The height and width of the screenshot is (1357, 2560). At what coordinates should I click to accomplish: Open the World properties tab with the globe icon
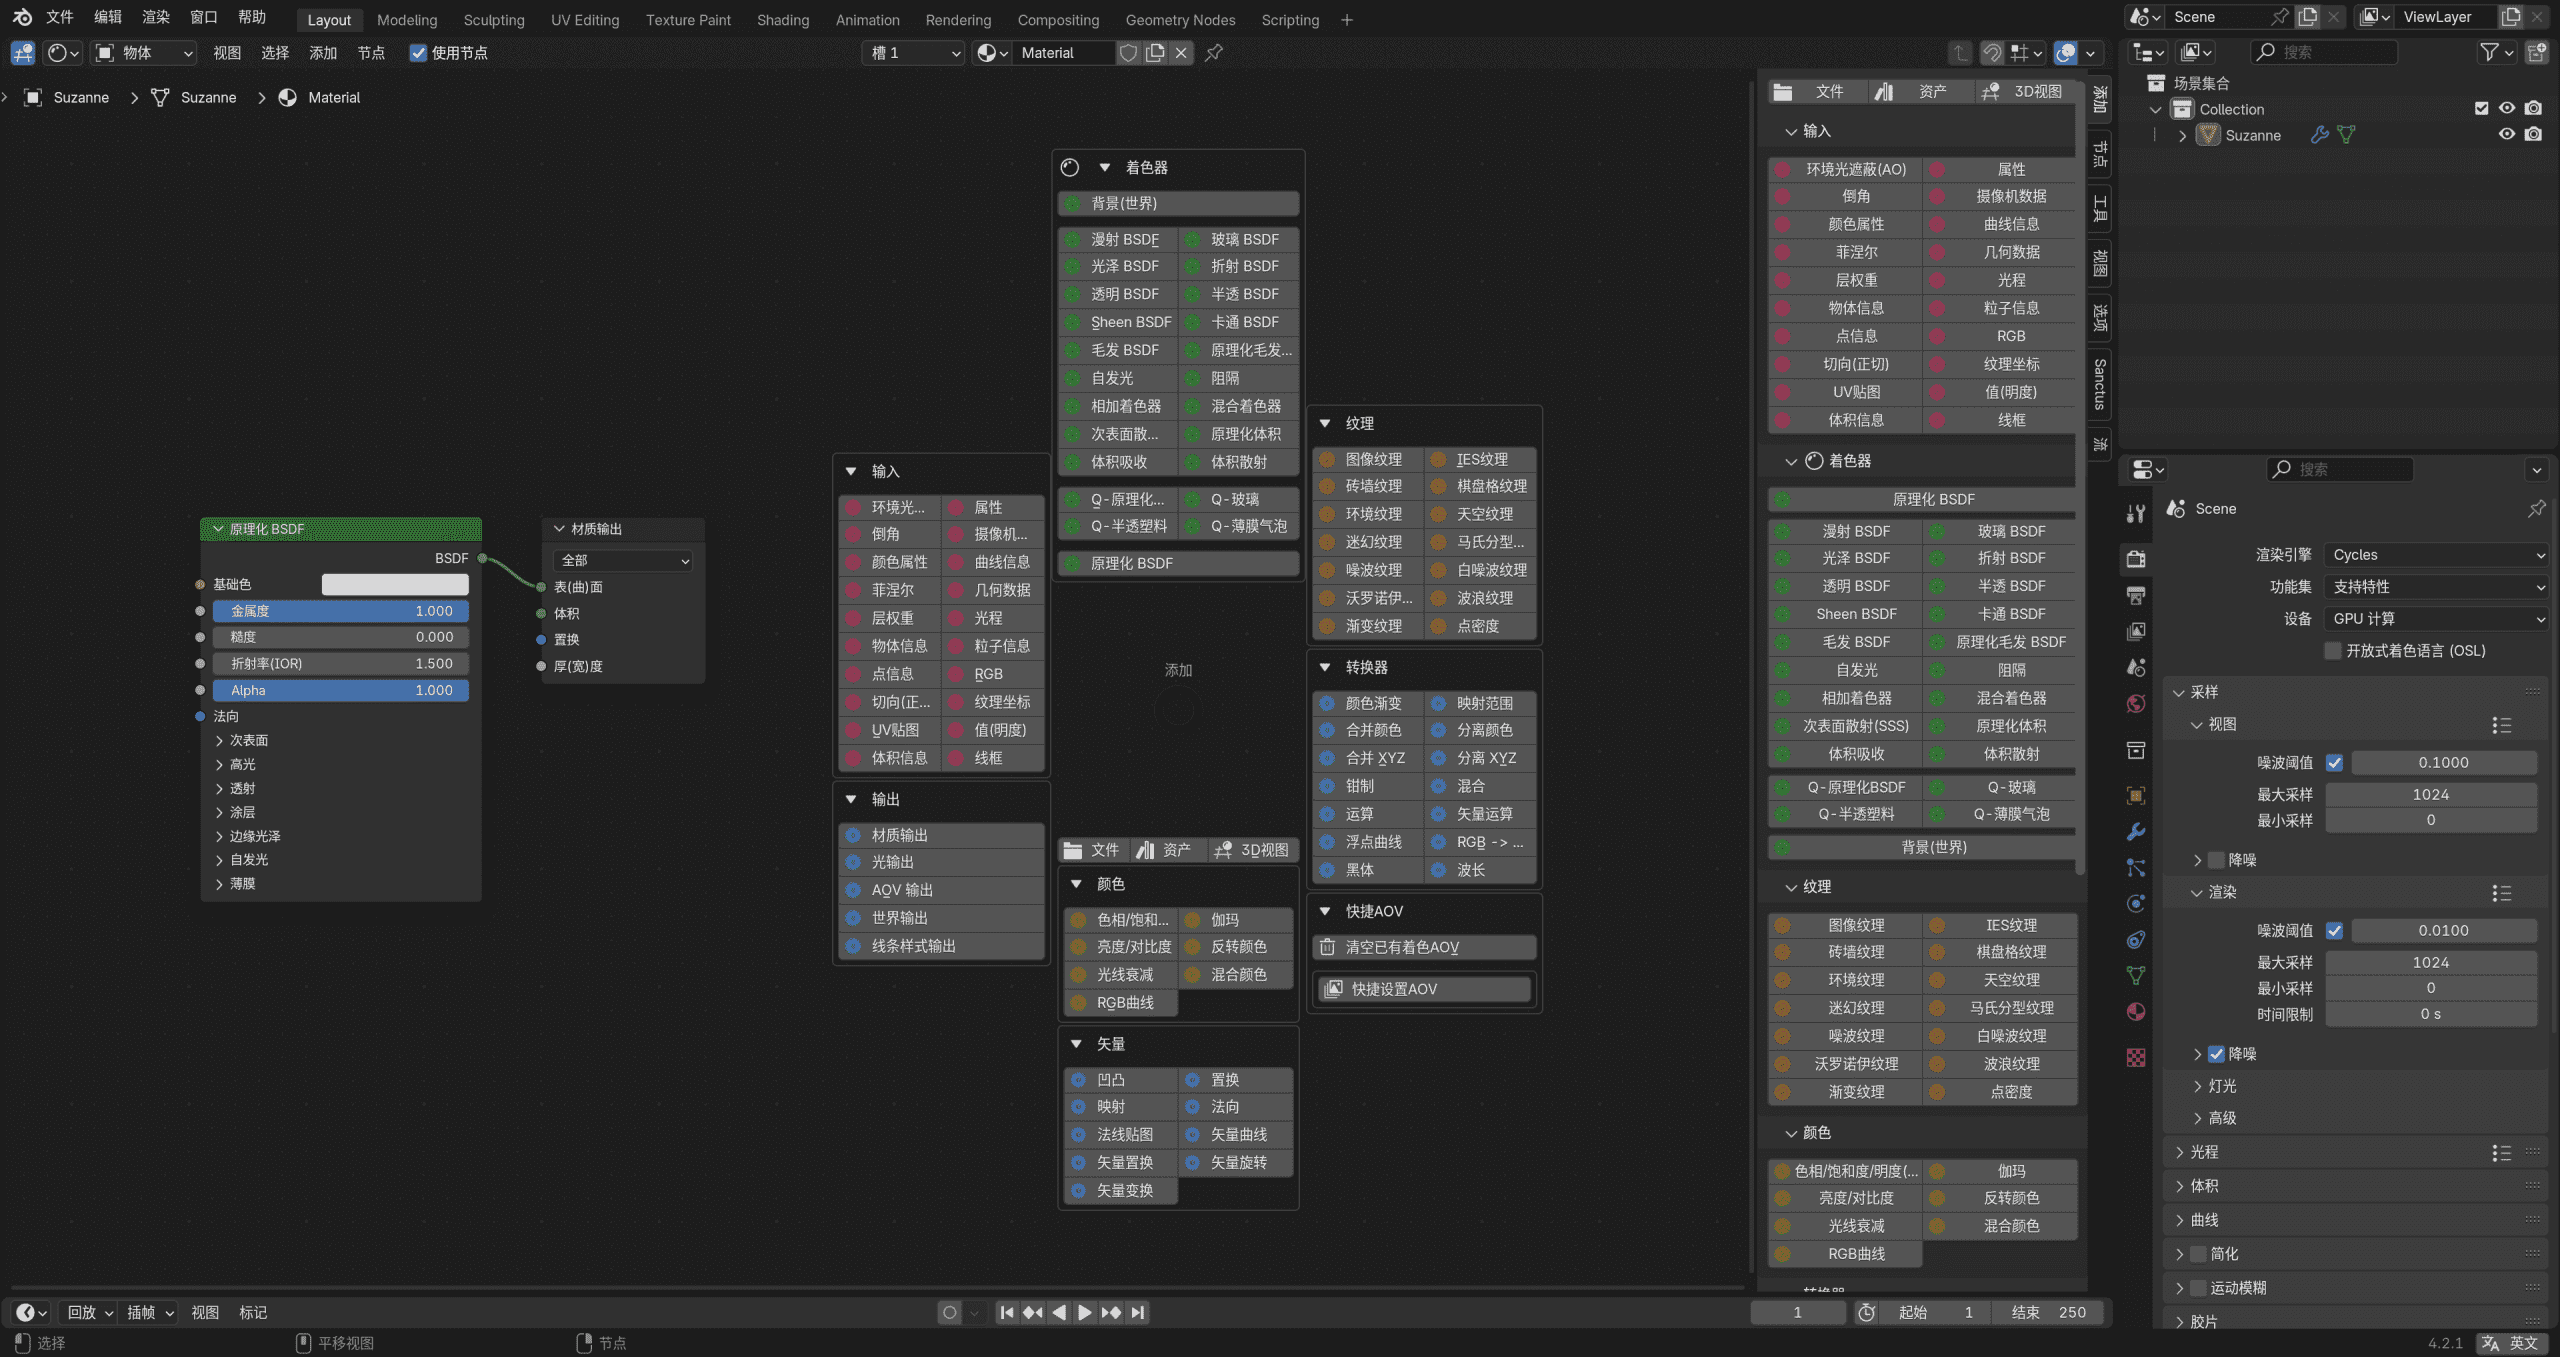click(2136, 704)
